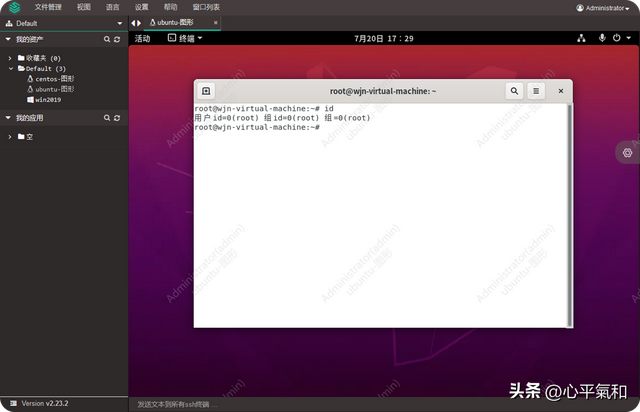Screen dimensions: 640x412
Task: Click the date and time 7月20日 17:29
Action: click(x=384, y=38)
